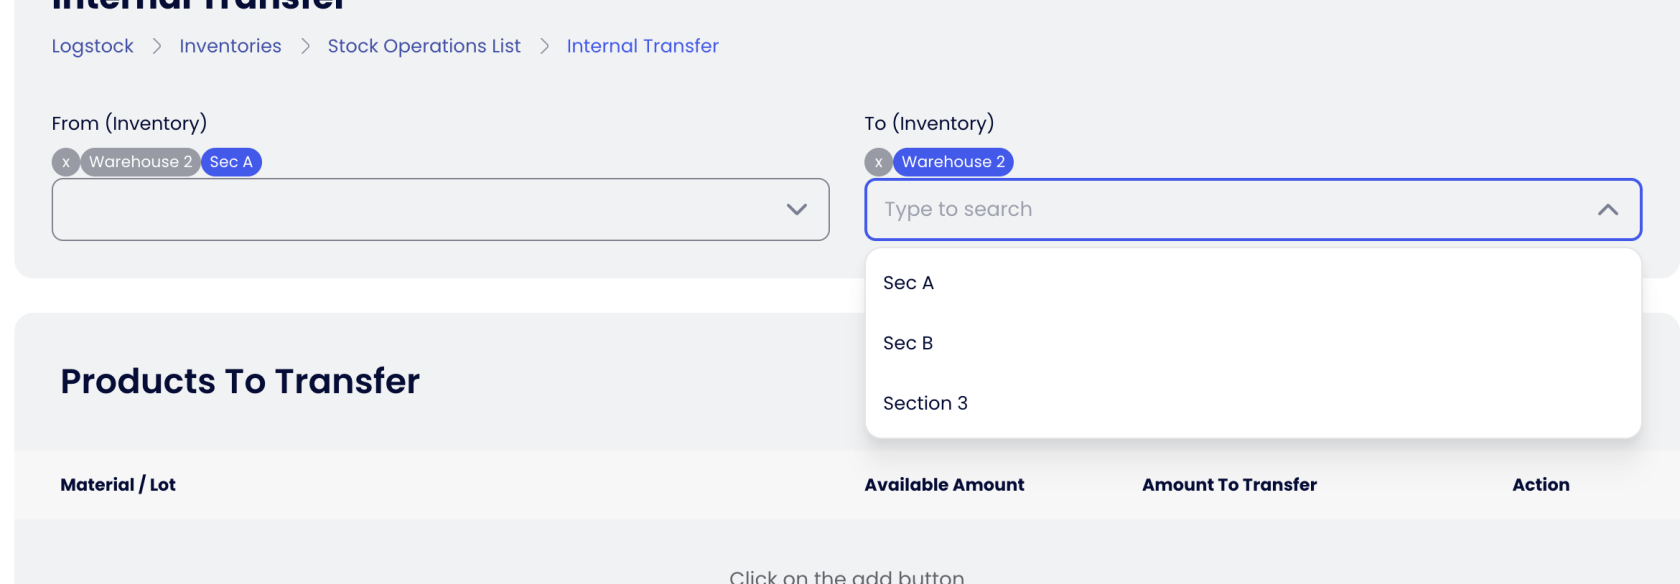This screenshot has width=1680, height=584.
Task: Go to Logstock breadcrumb link
Action: click(92, 46)
